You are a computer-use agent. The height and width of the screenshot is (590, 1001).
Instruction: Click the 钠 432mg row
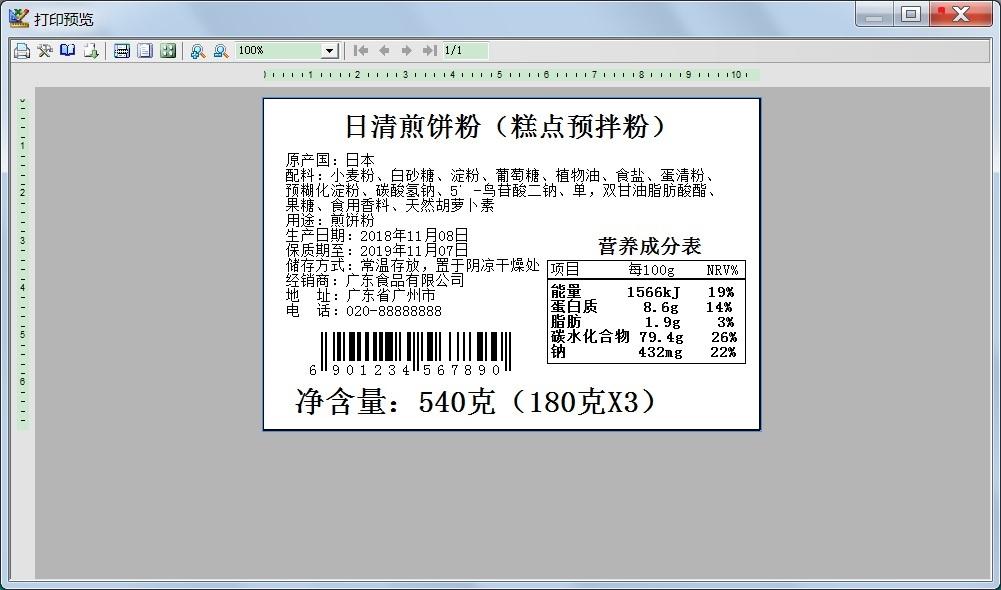(643, 352)
